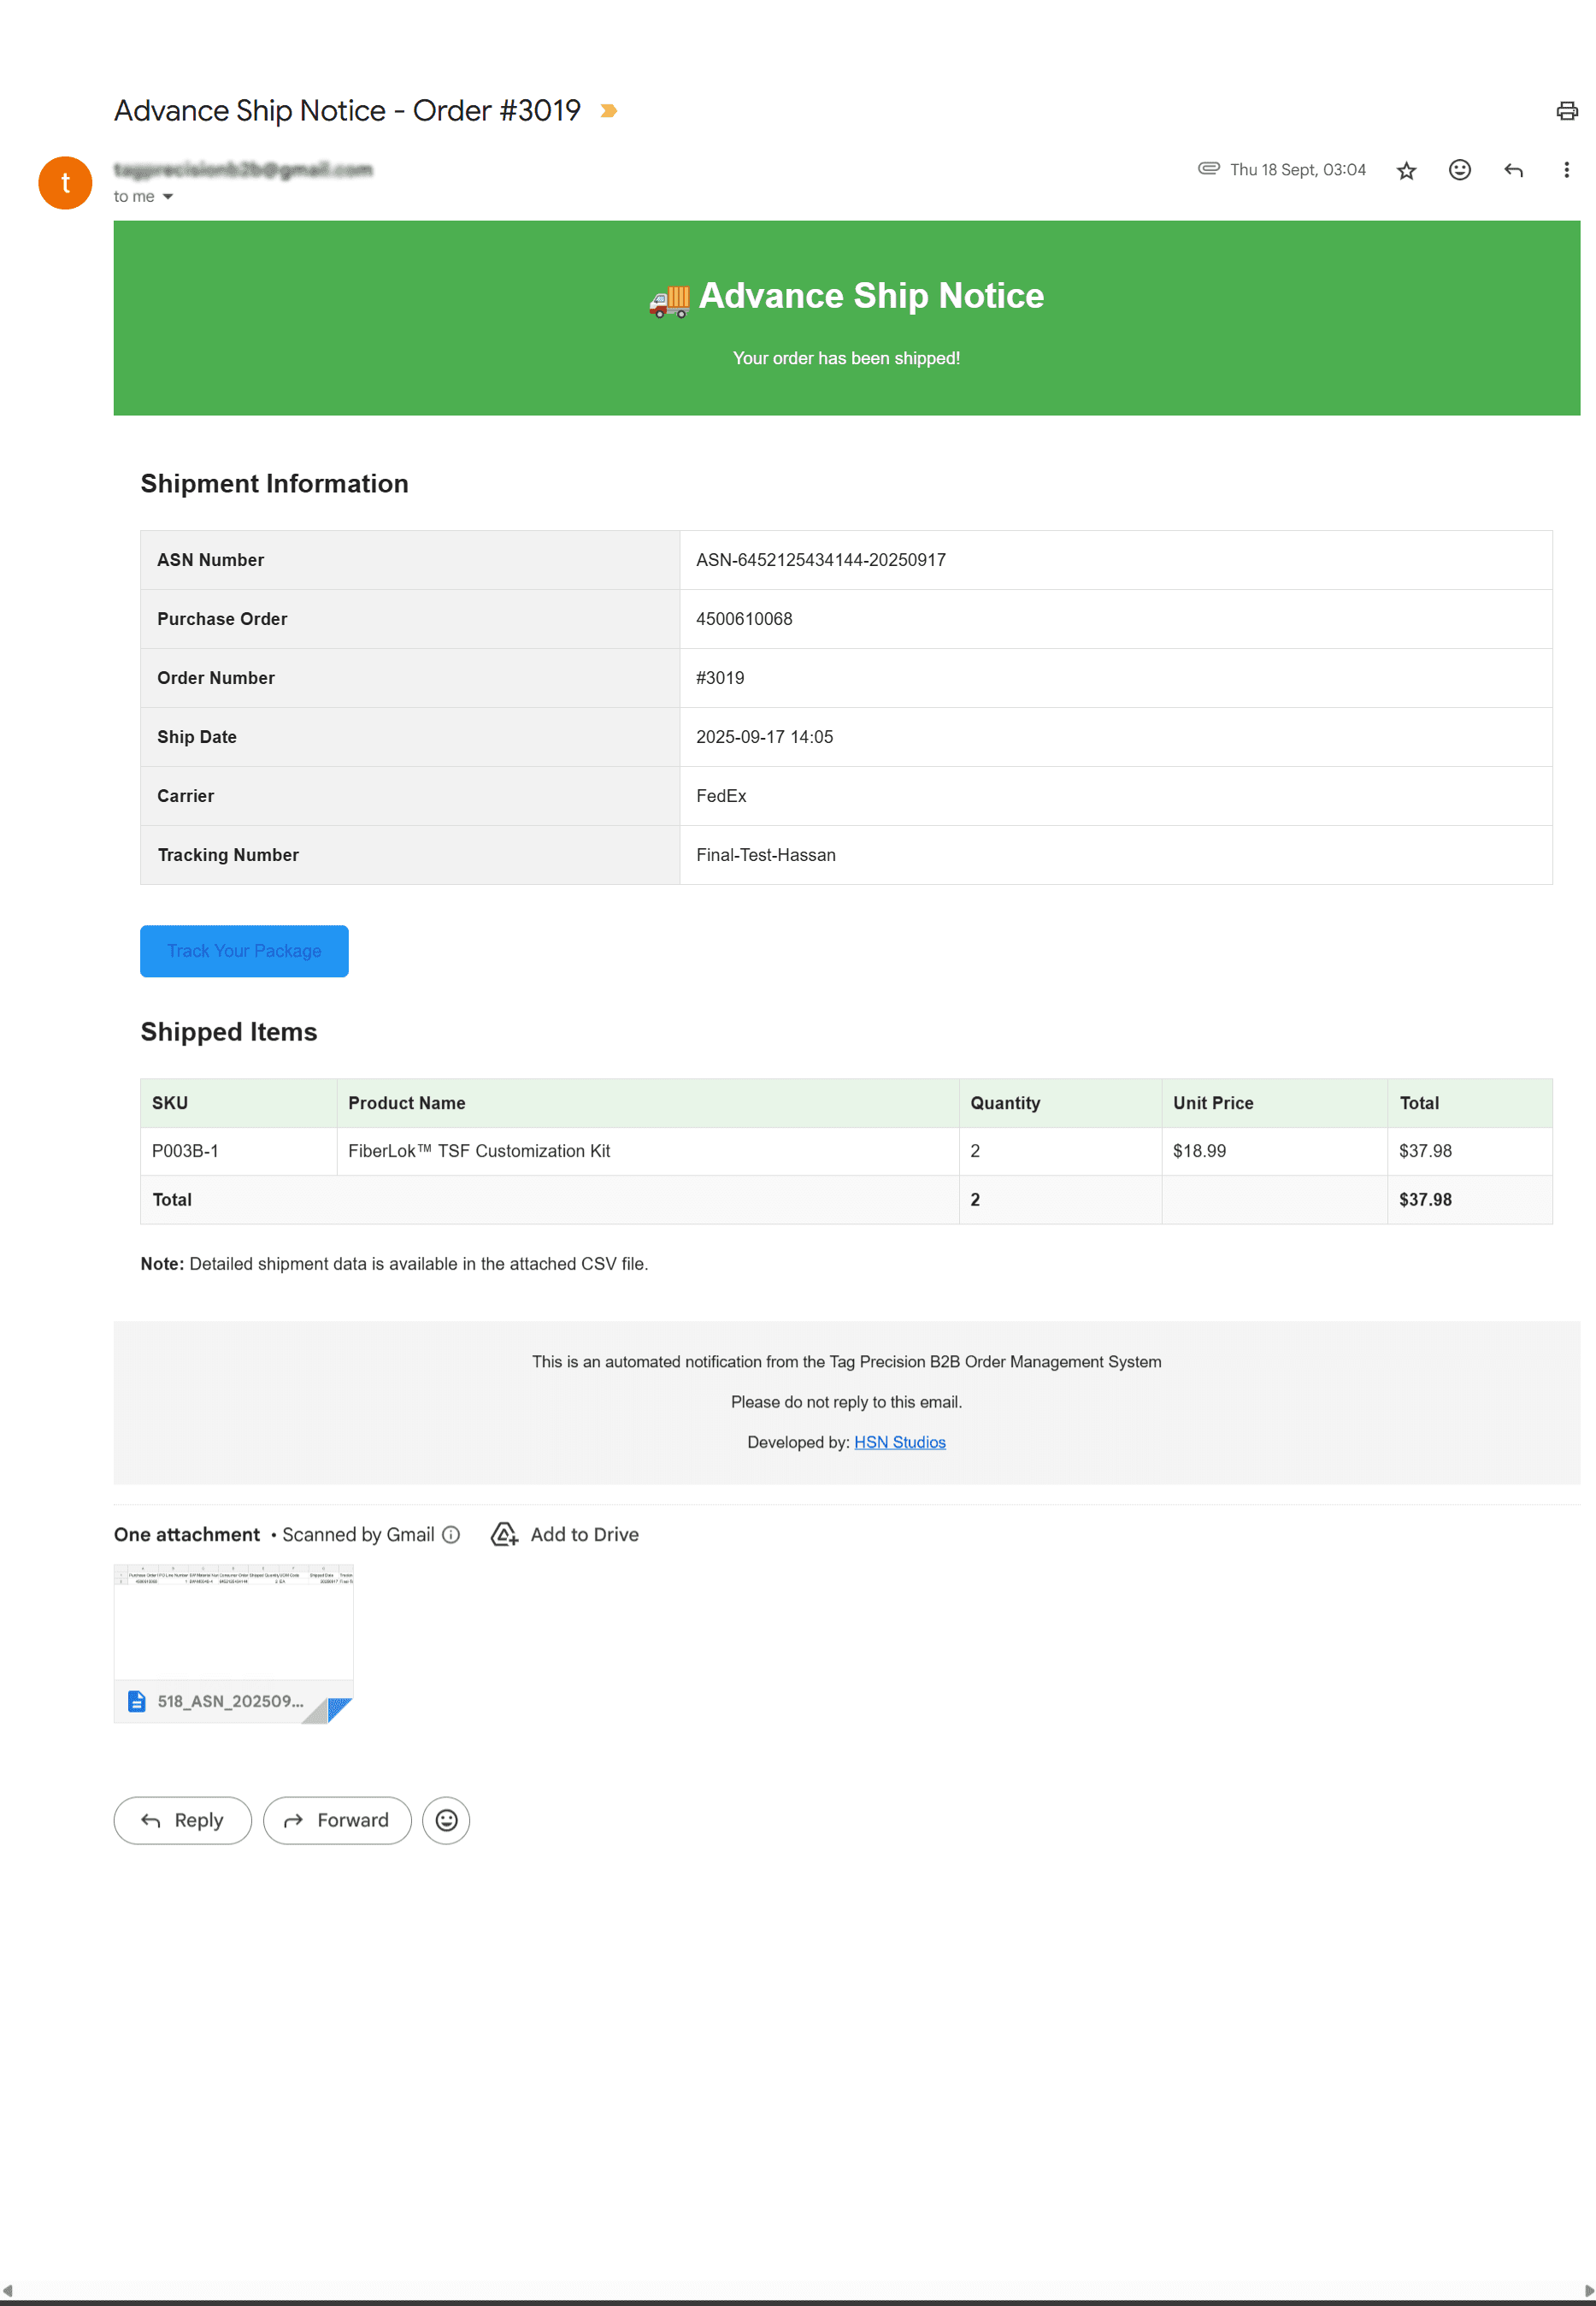
Task: Open the HSN Studios link
Action: coord(899,1442)
